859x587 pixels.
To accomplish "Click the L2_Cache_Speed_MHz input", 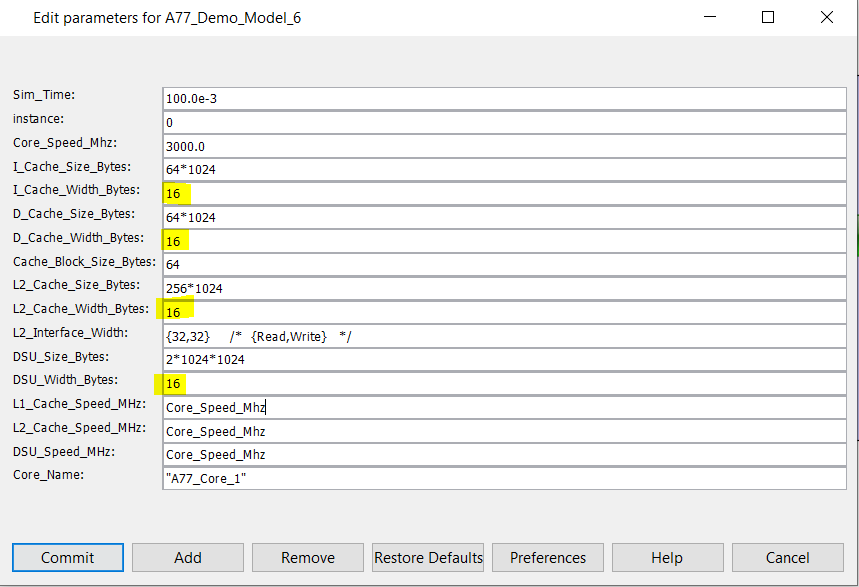I will click(x=505, y=431).
